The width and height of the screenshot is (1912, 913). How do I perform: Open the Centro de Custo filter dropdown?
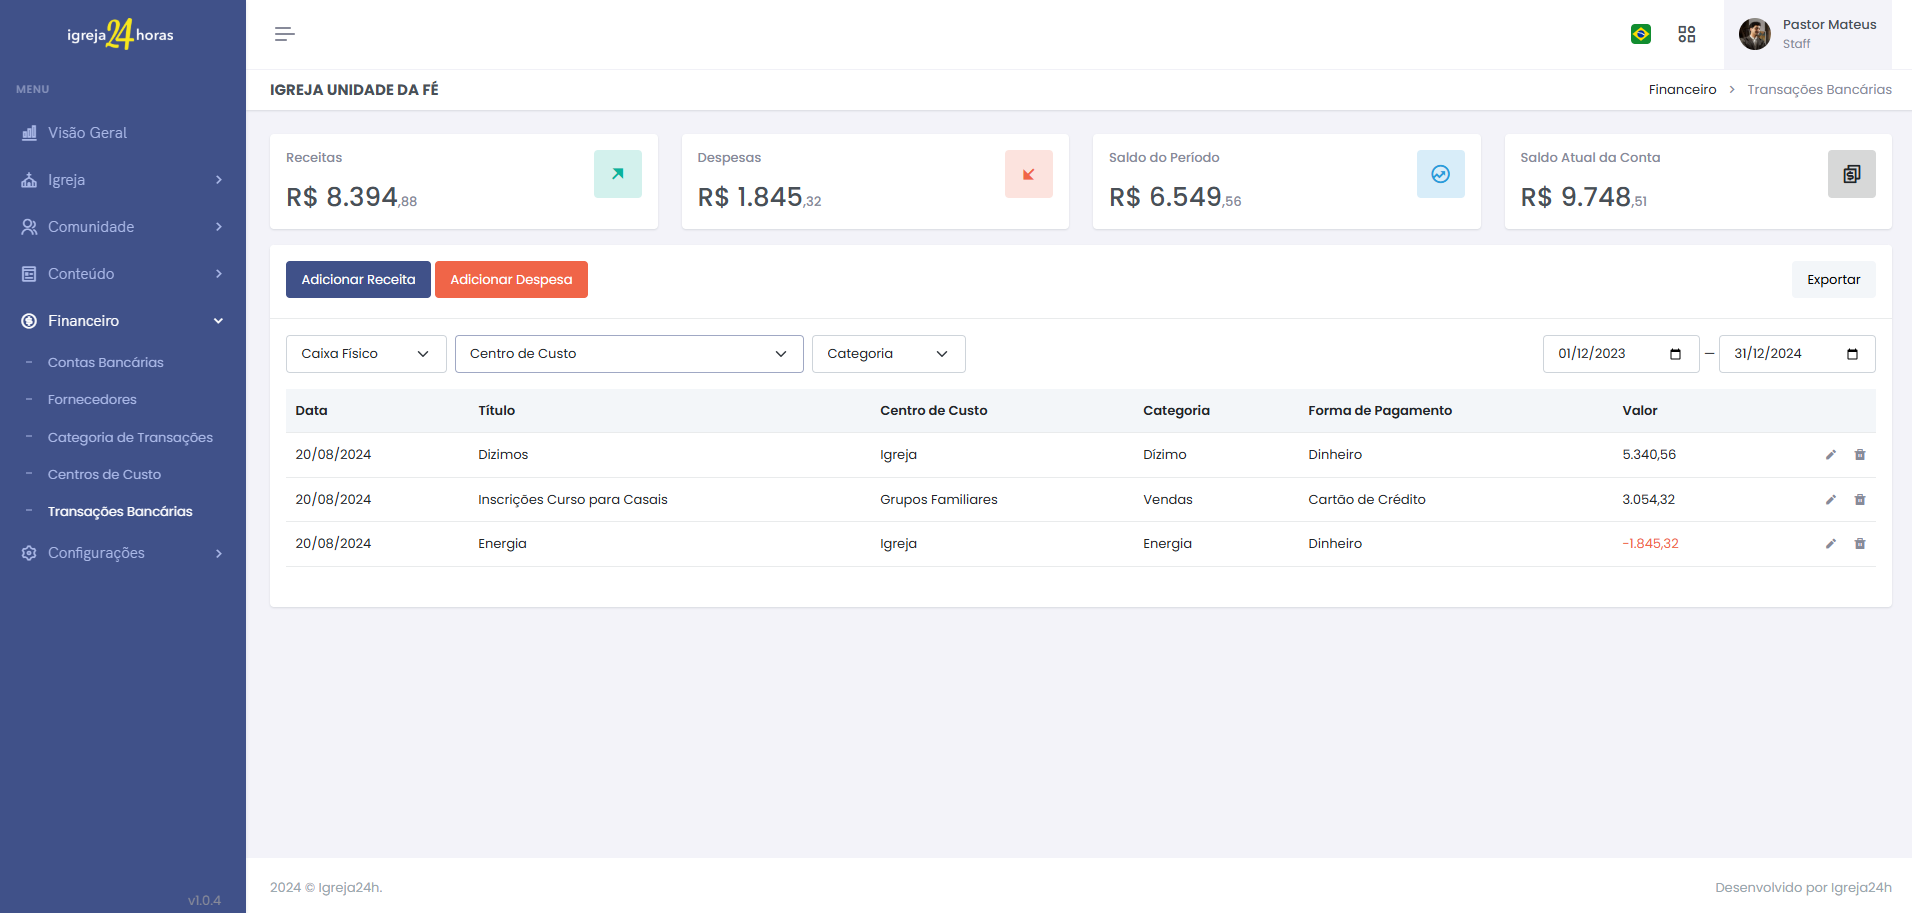(629, 354)
